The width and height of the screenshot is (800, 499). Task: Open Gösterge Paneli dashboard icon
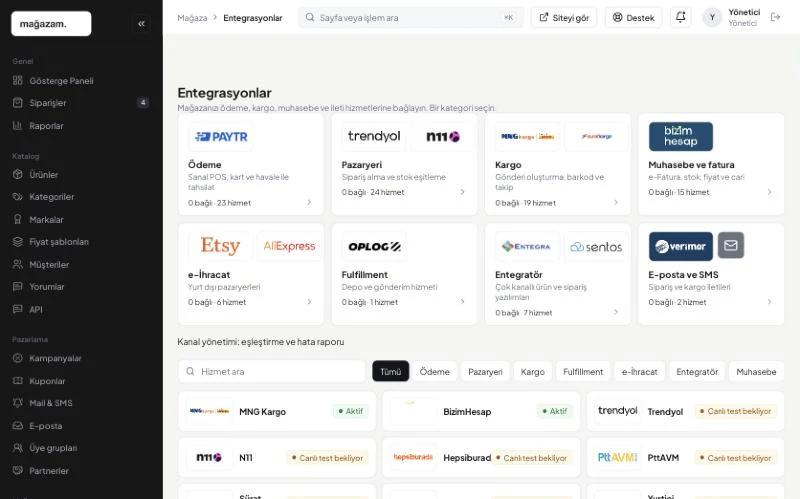click(x=18, y=81)
